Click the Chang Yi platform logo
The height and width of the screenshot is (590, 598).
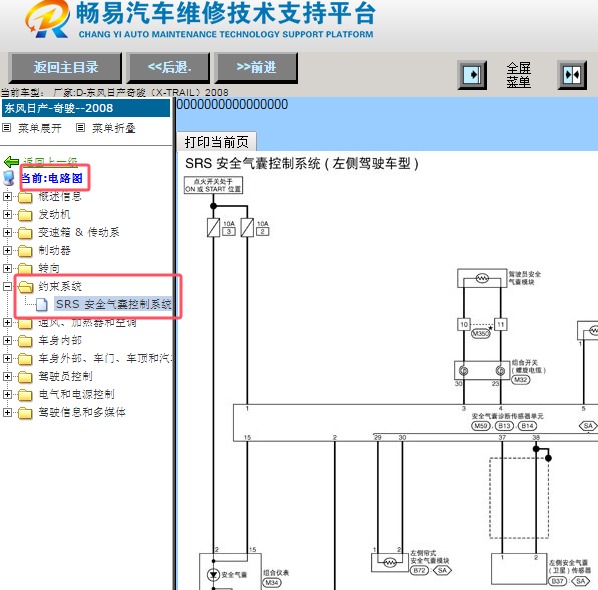pyautogui.click(x=48, y=19)
